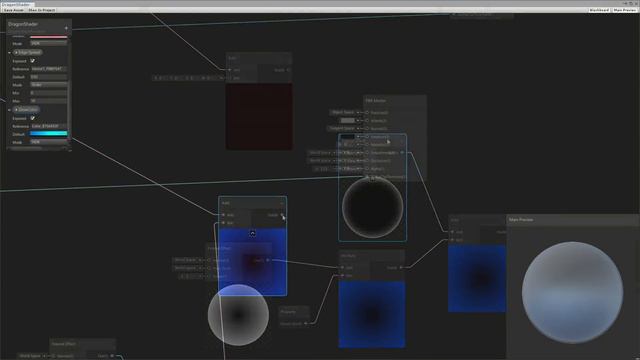
Task: Open the blue Glow Color default swatch
Action: (x=49, y=133)
